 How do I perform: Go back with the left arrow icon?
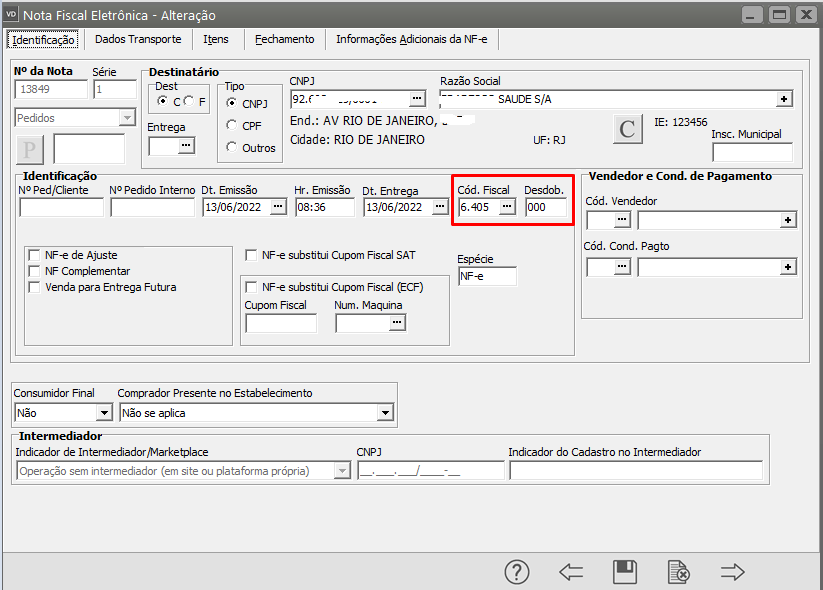[x=571, y=572]
